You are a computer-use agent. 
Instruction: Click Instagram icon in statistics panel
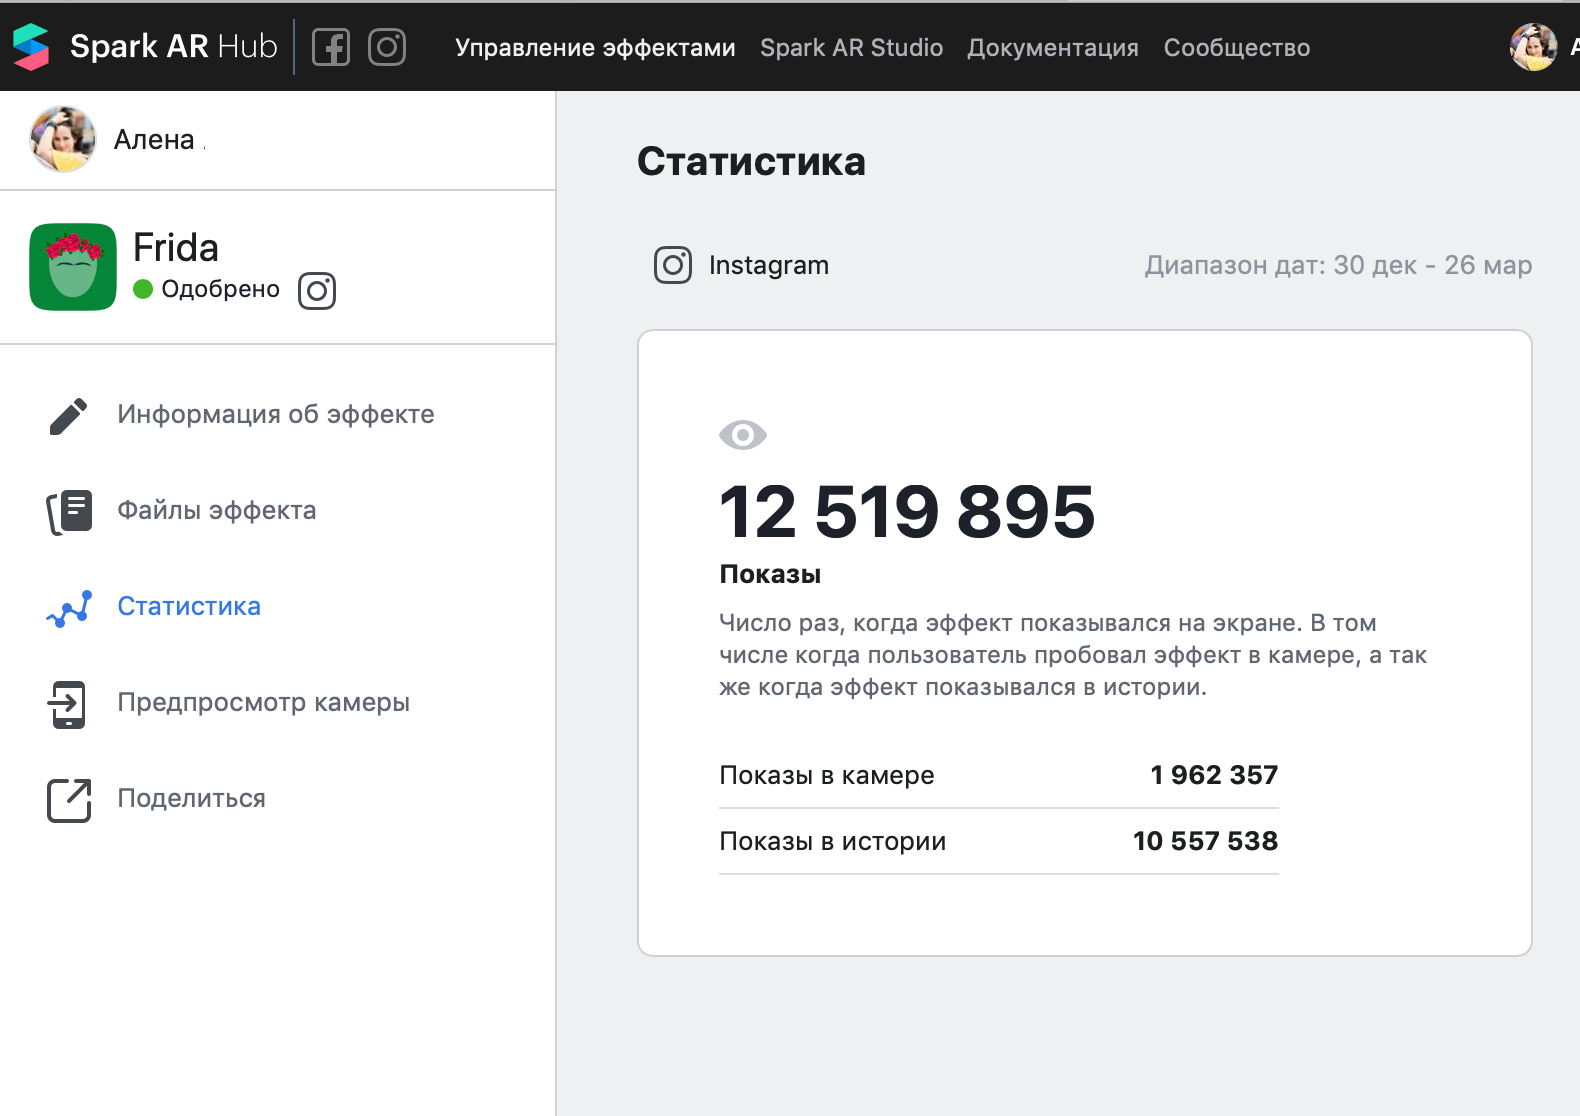click(x=673, y=265)
